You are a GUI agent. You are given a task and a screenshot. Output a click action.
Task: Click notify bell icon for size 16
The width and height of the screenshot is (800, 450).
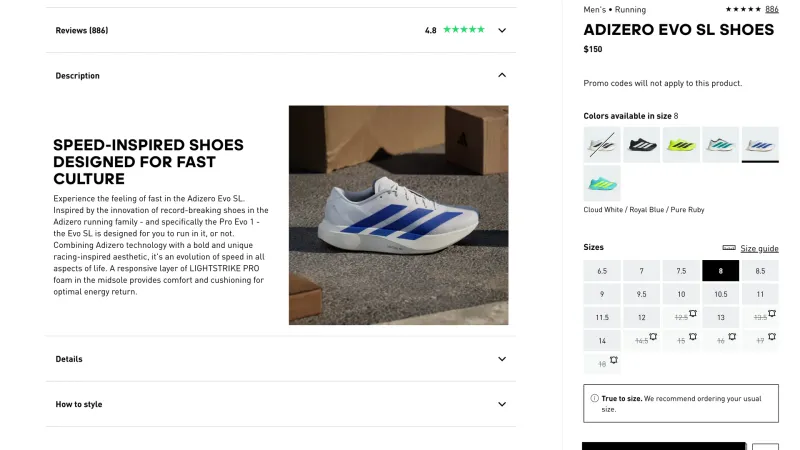coord(732,337)
